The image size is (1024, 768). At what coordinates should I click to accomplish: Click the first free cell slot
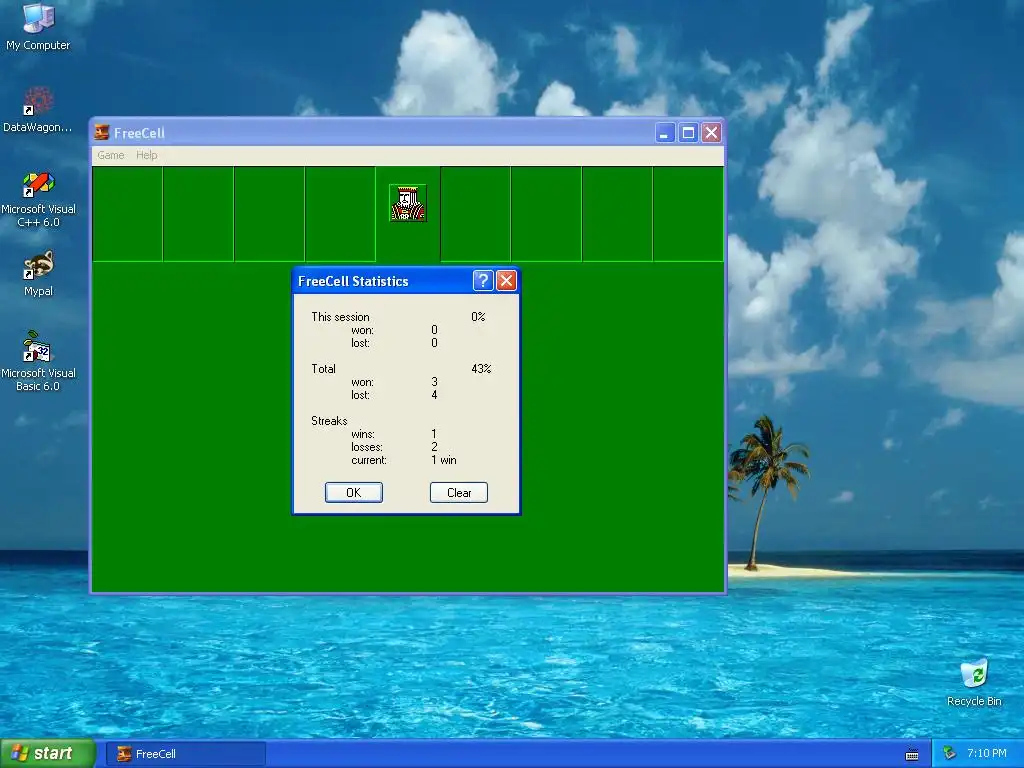tap(127, 214)
